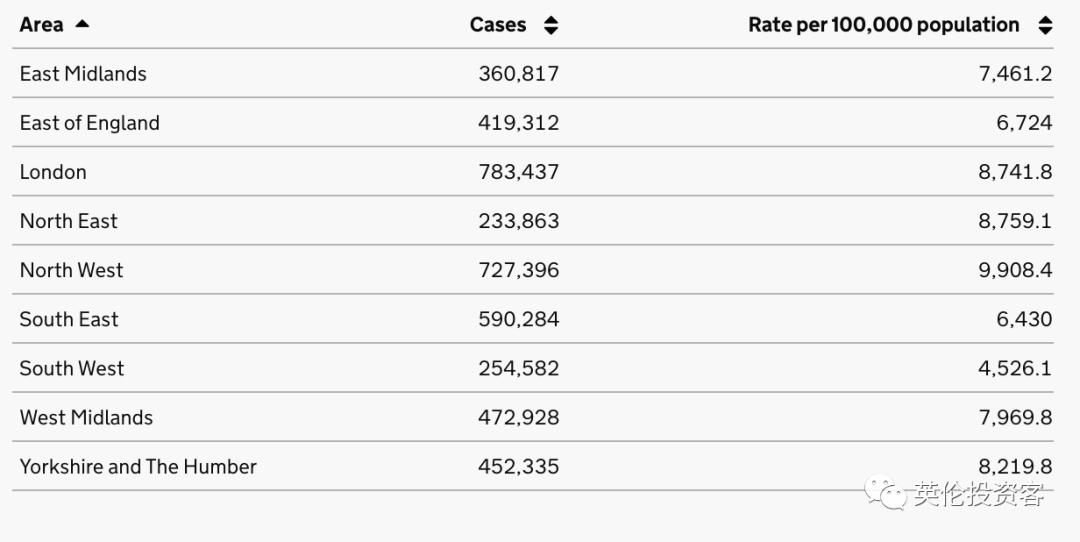Screen dimensions: 1080x542
Task: Click North West rate value 9,908.4
Action: click(x=1015, y=270)
